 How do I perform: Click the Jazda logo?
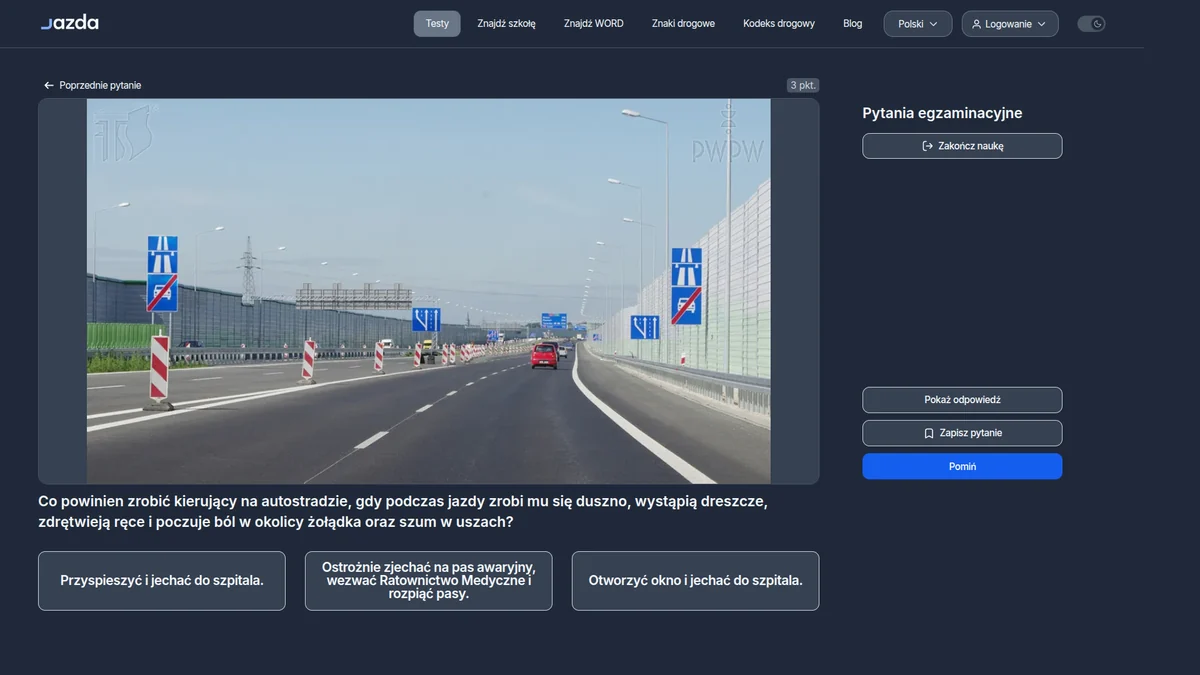click(69, 23)
